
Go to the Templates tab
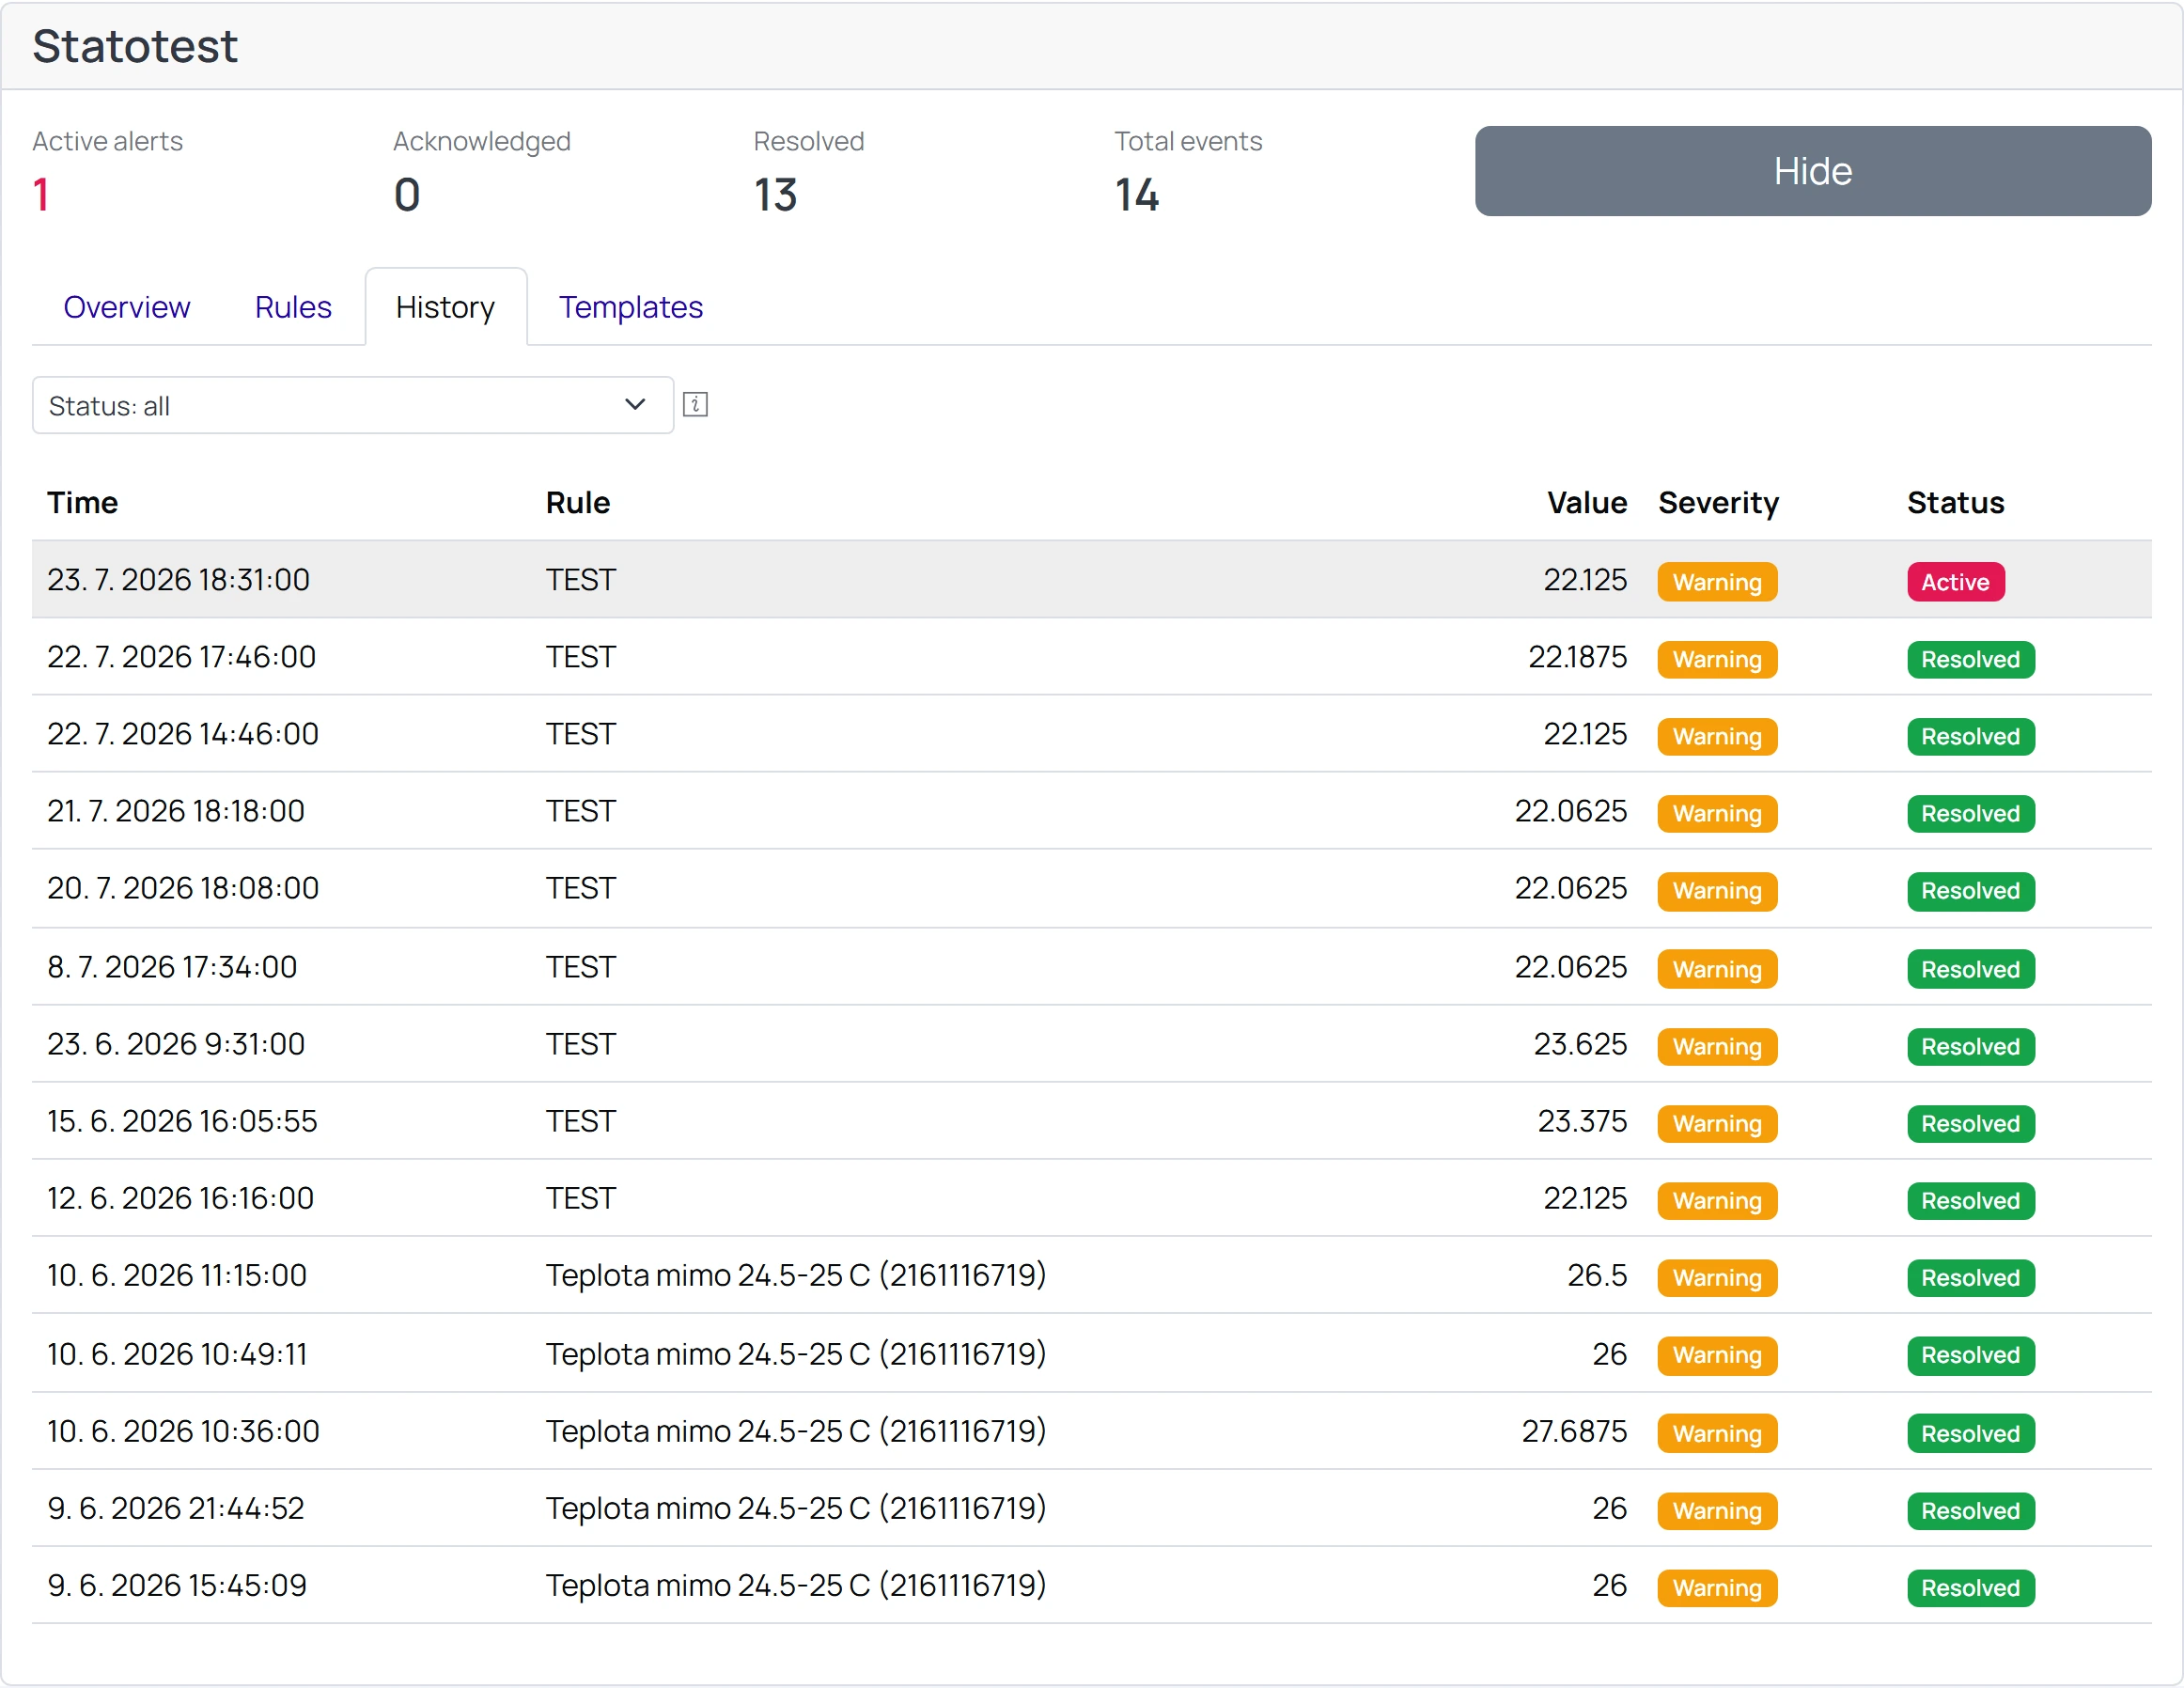631,307
